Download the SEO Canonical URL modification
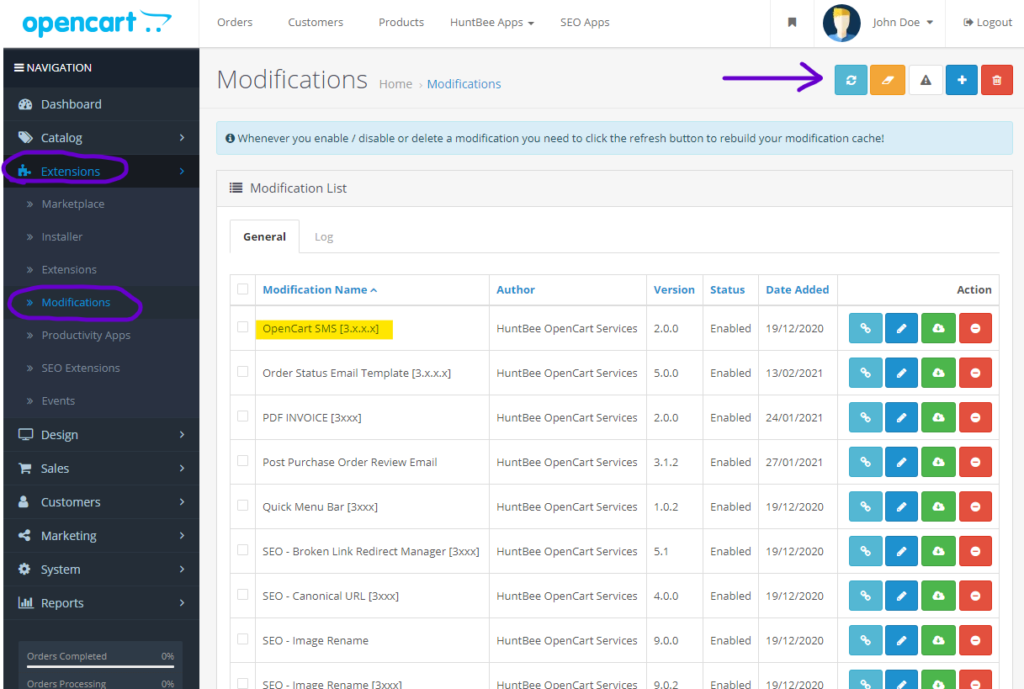The image size is (1024, 689). tap(938, 596)
